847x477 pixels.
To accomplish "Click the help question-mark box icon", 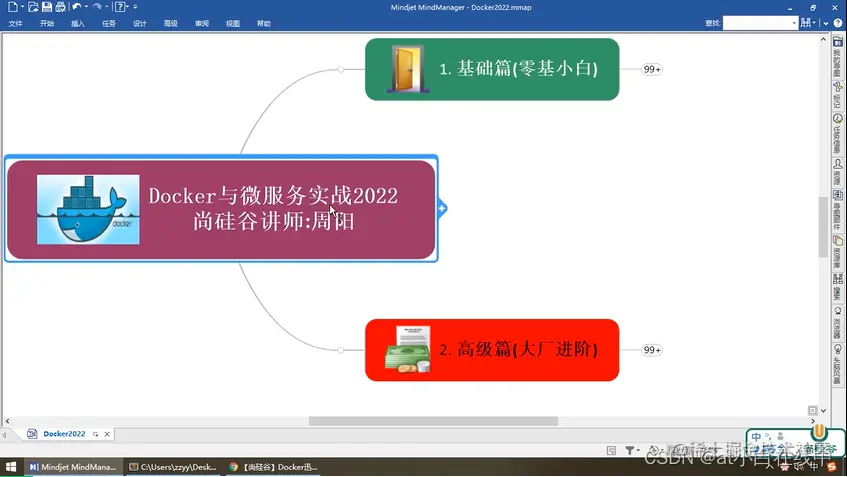I will [x=120, y=7].
